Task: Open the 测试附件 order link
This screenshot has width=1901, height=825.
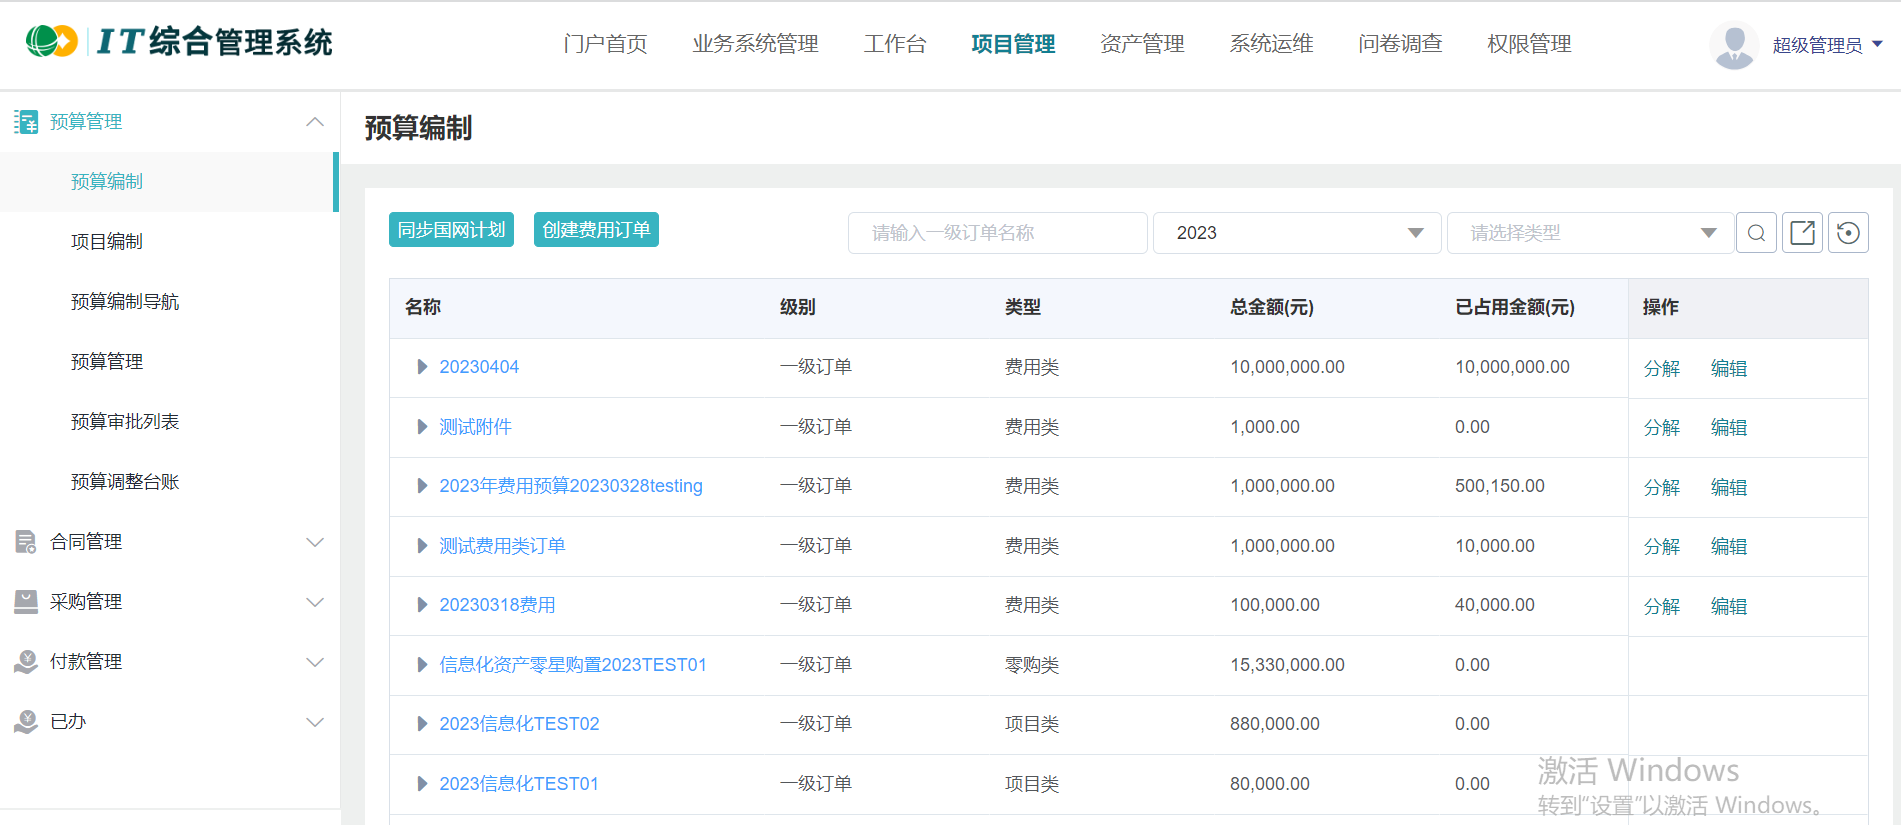Action: click(475, 427)
